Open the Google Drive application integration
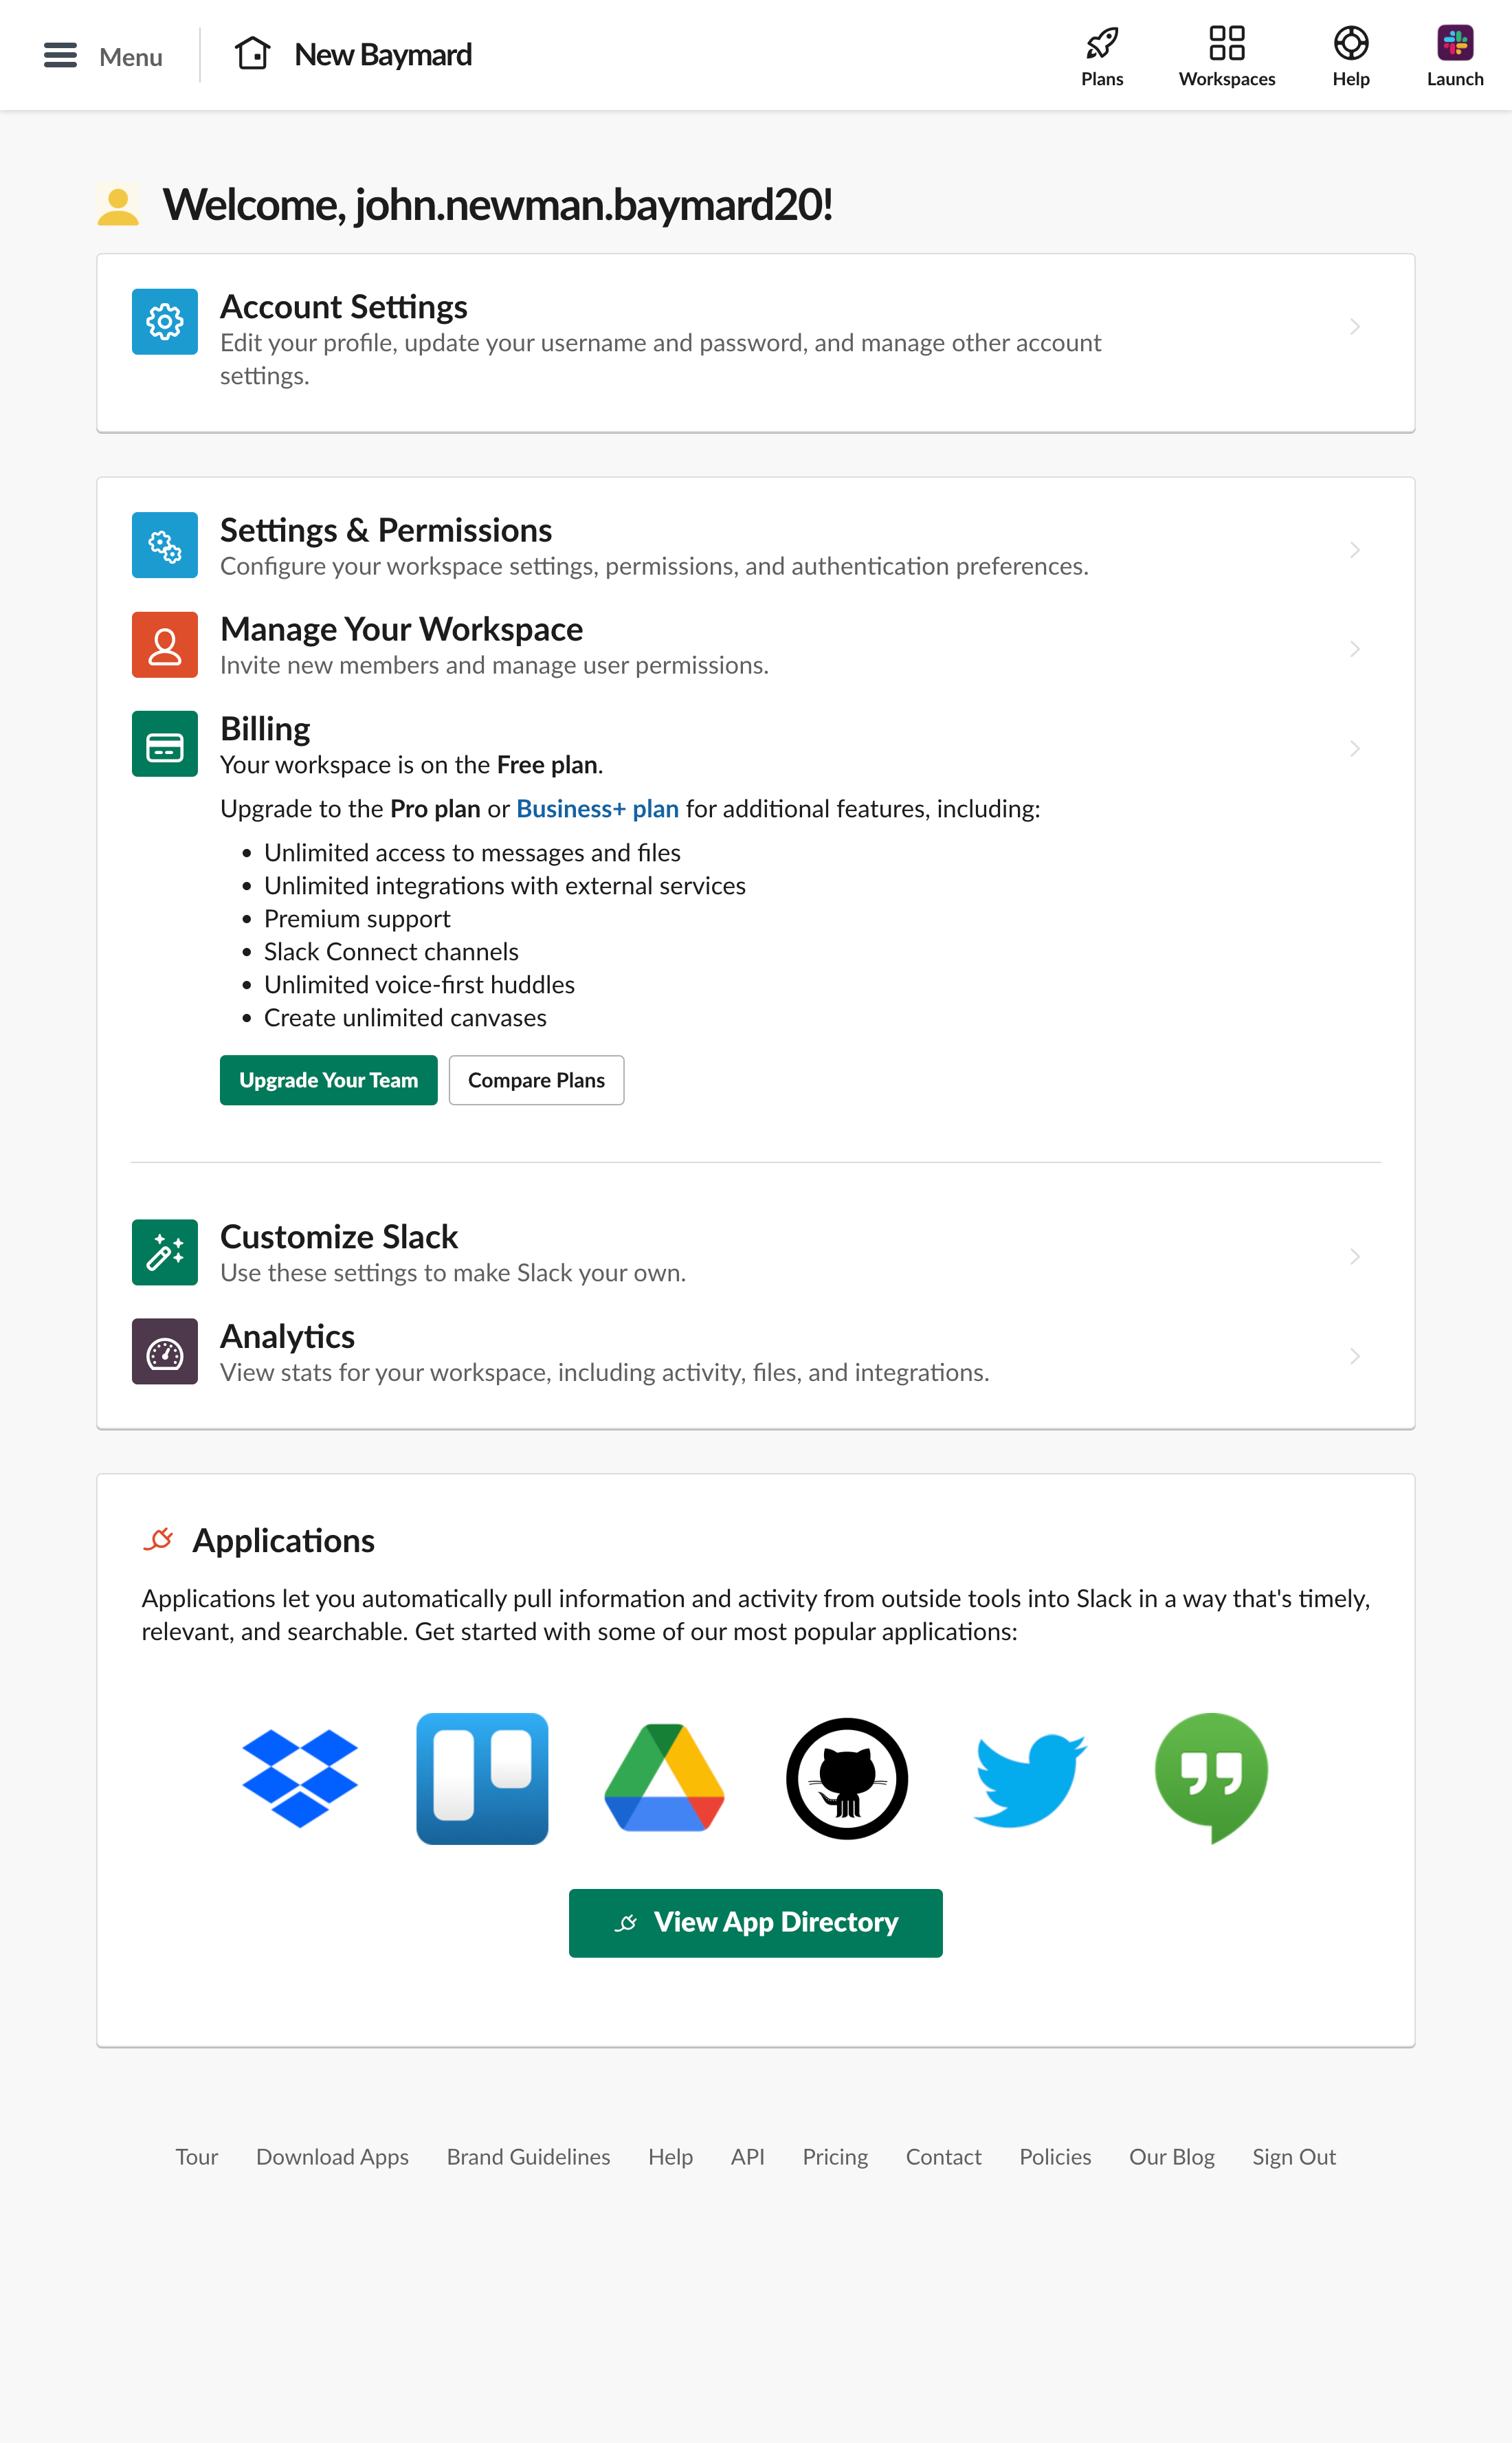The width and height of the screenshot is (1512, 2443). [665, 1776]
